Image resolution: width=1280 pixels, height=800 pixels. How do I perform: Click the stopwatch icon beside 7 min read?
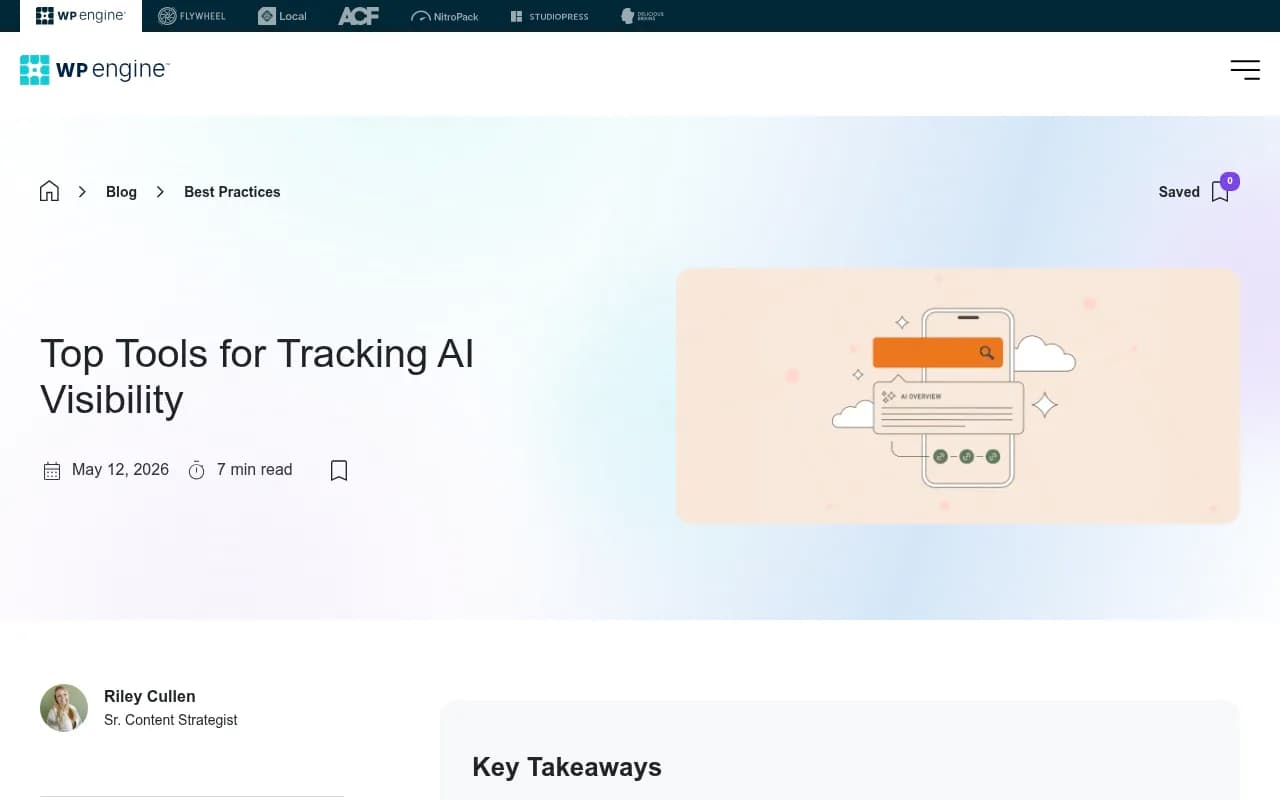click(x=197, y=470)
